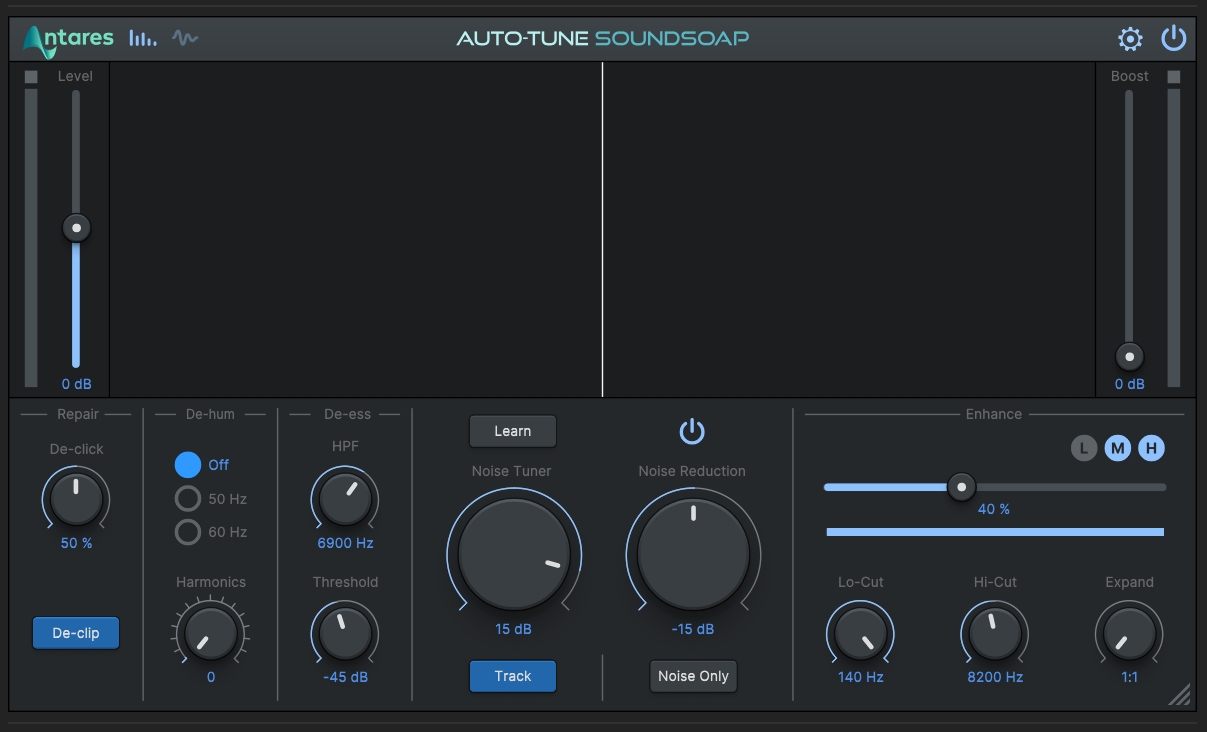Click the 0 dB value under Boost
The height and width of the screenshot is (732, 1207).
point(1130,384)
